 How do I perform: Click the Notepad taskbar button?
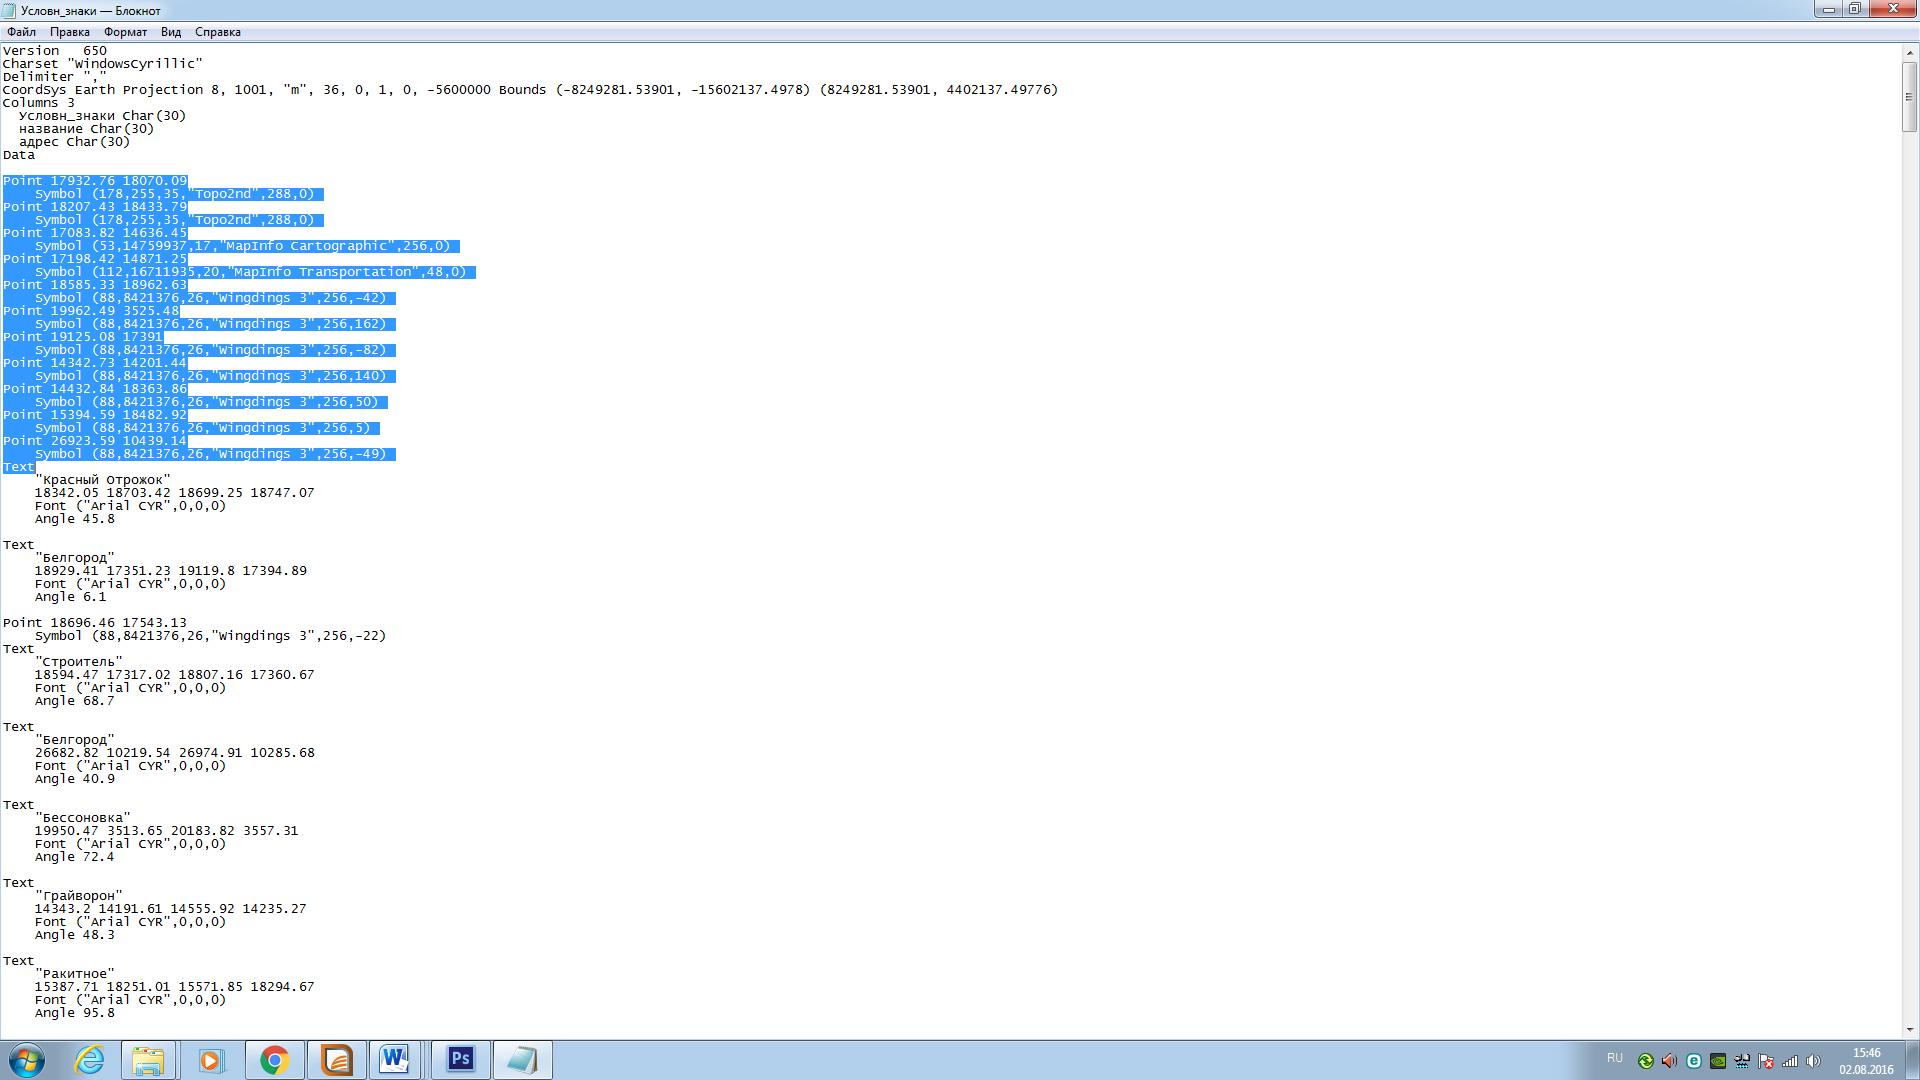coord(522,1060)
